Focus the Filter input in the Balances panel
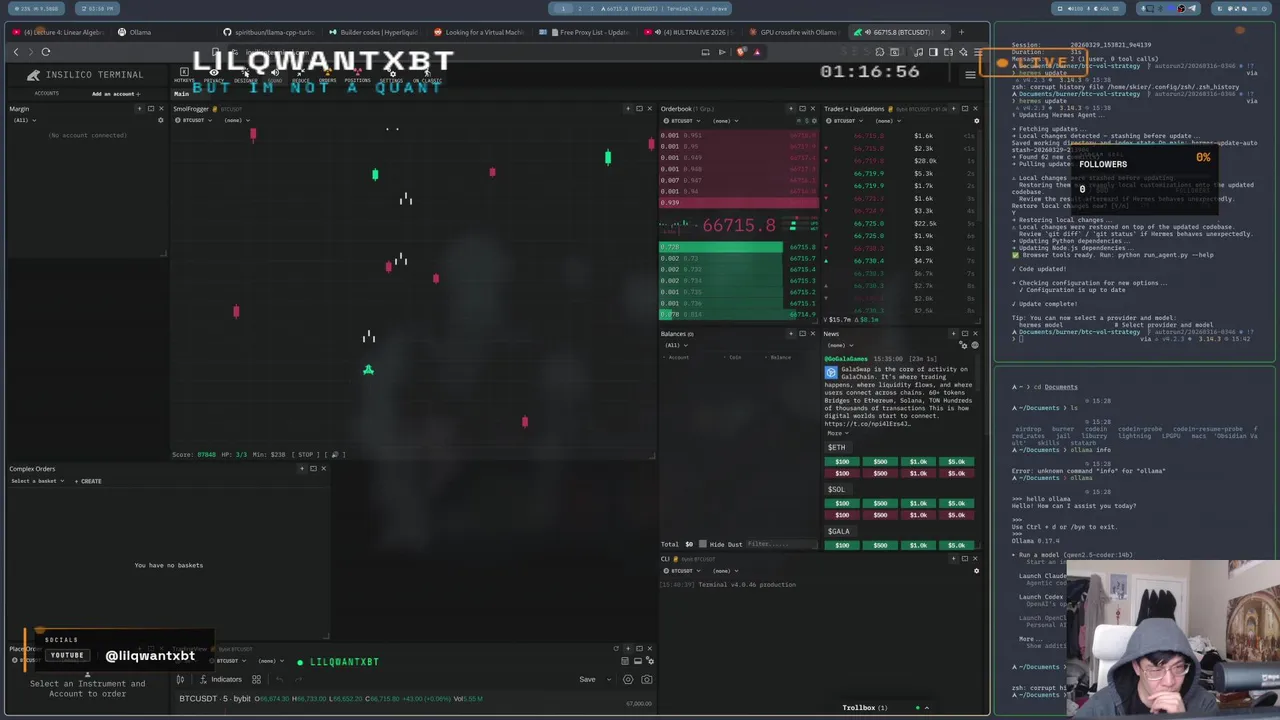This screenshot has width=1280, height=720. click(x=782, y=544)
